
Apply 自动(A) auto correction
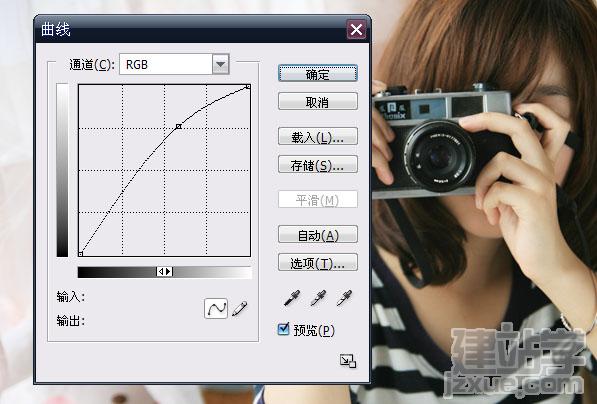[x=318, y=235]
